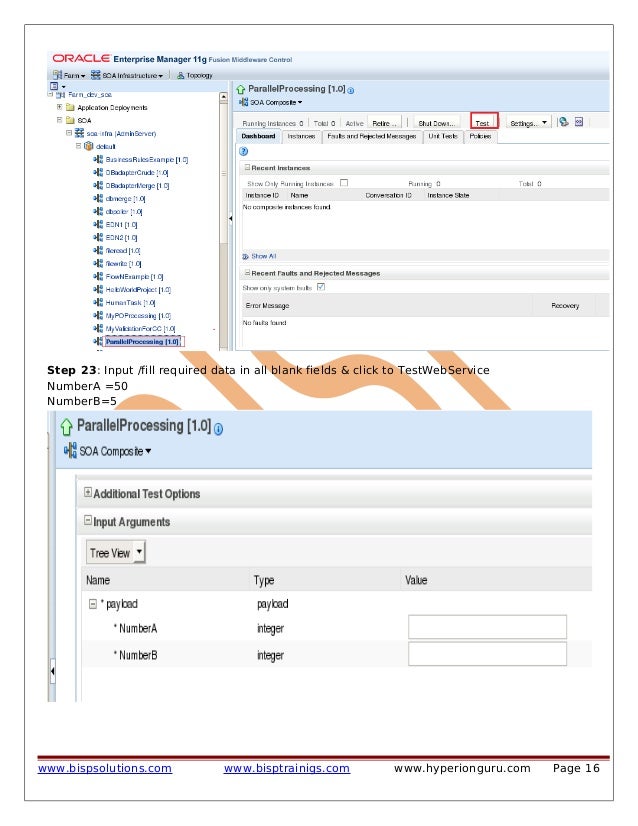Collapse the payload row
This screenshot has width=638, height=826.
pos(93,604)
